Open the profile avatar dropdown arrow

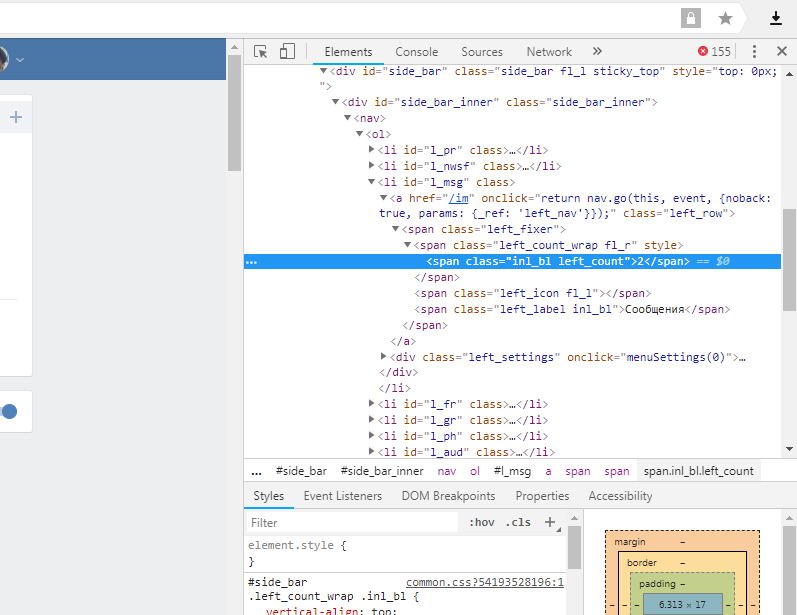tap(20, 60)
